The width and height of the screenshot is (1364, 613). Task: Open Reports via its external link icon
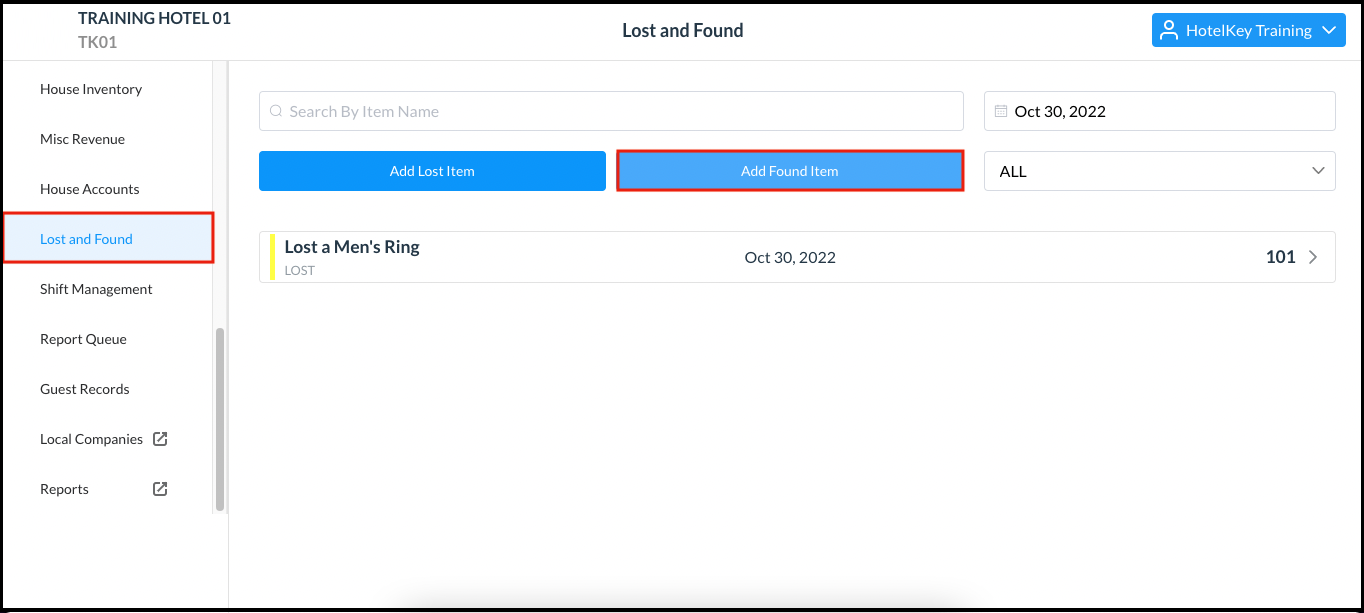pos(159,488)
